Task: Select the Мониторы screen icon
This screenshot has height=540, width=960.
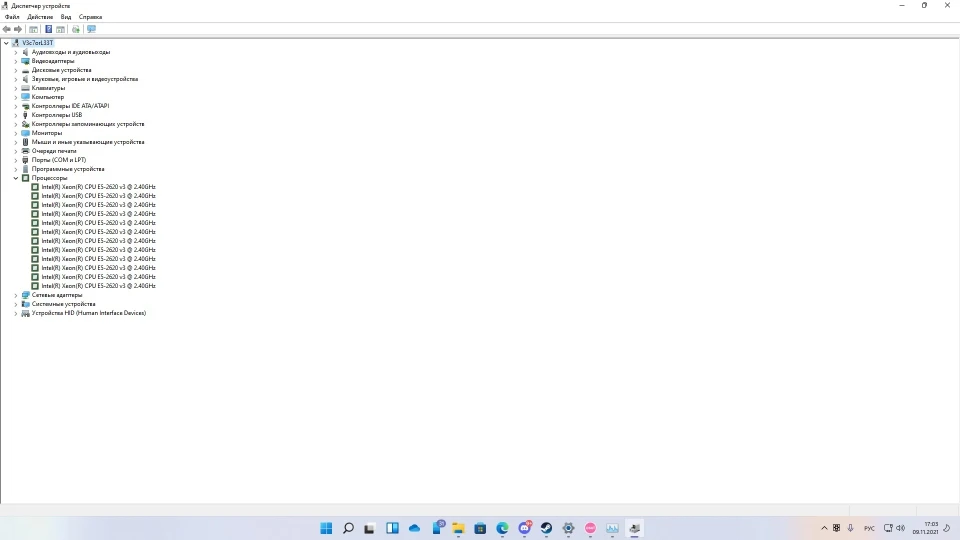Action: [x=25, y=133]
